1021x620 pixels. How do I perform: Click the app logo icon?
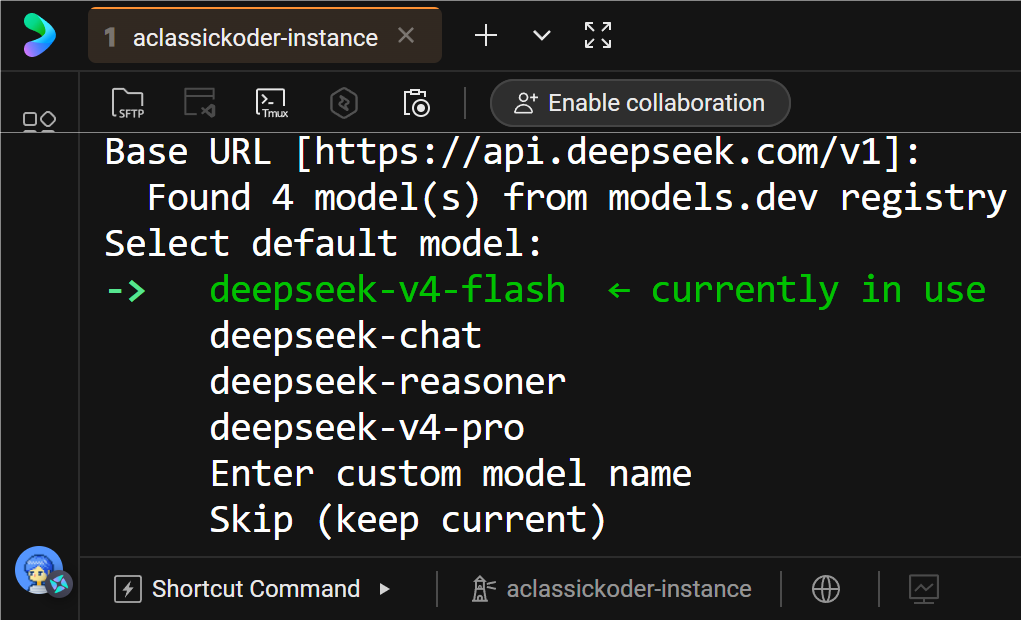(x=39, y=35)
